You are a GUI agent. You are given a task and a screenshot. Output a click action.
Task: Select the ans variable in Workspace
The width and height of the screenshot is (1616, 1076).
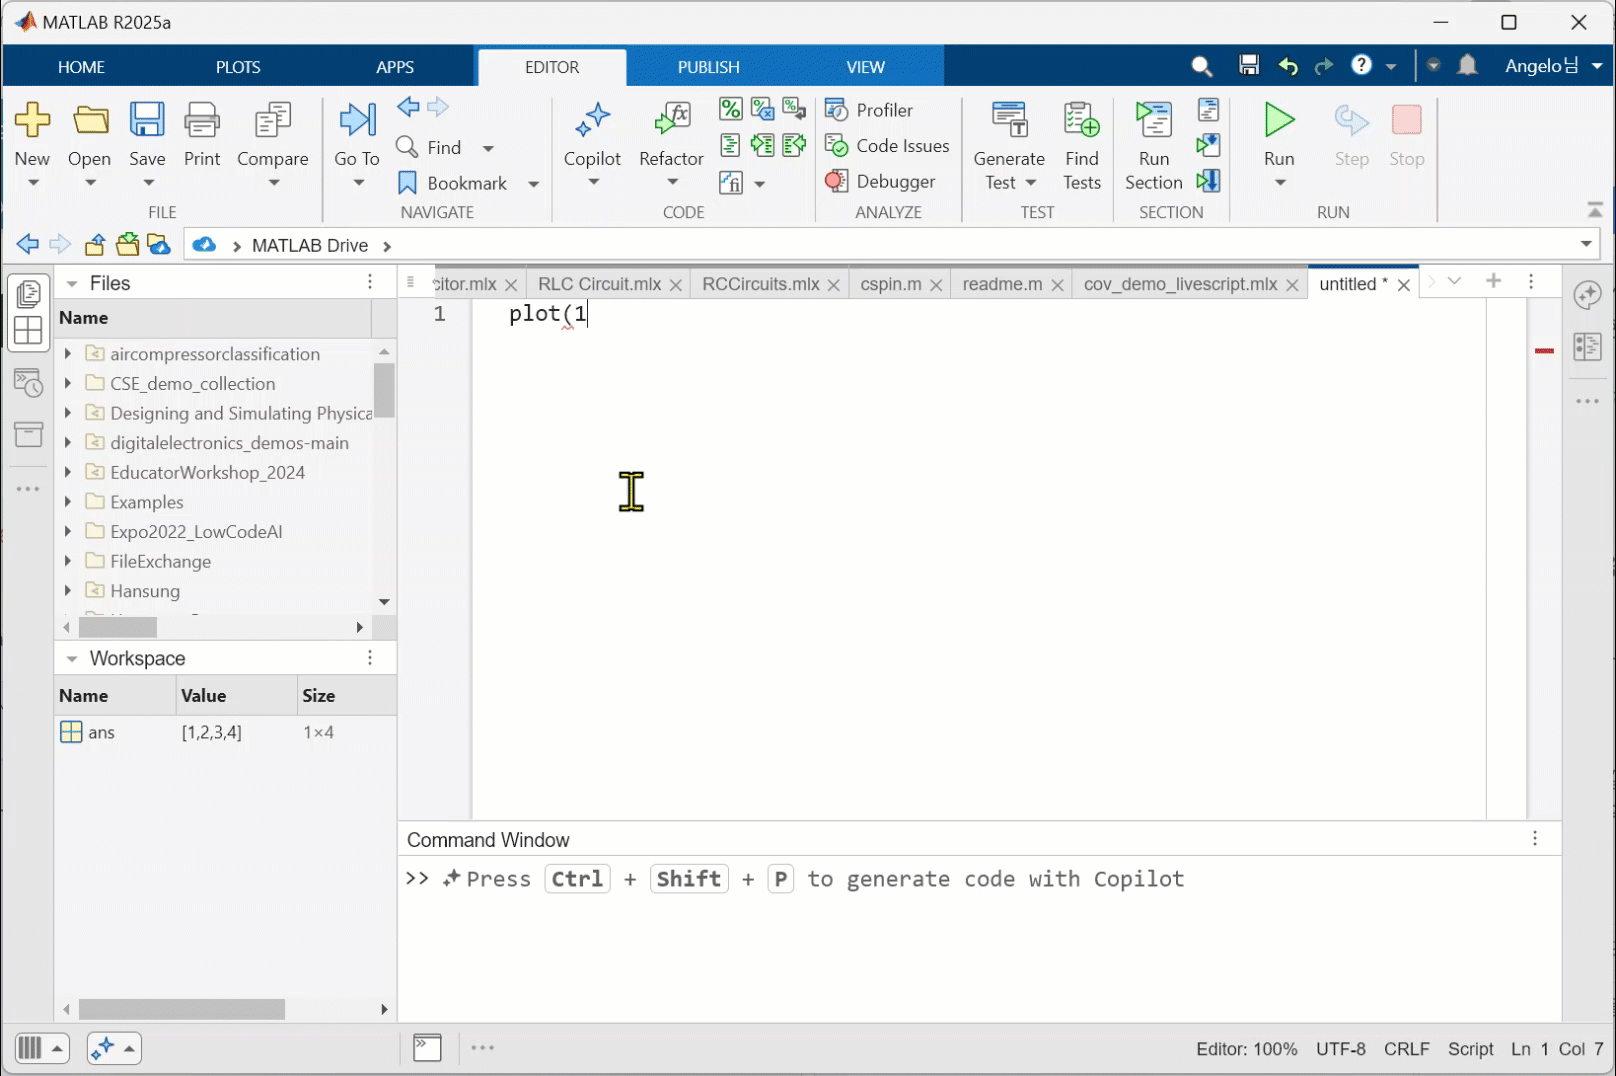225,732
